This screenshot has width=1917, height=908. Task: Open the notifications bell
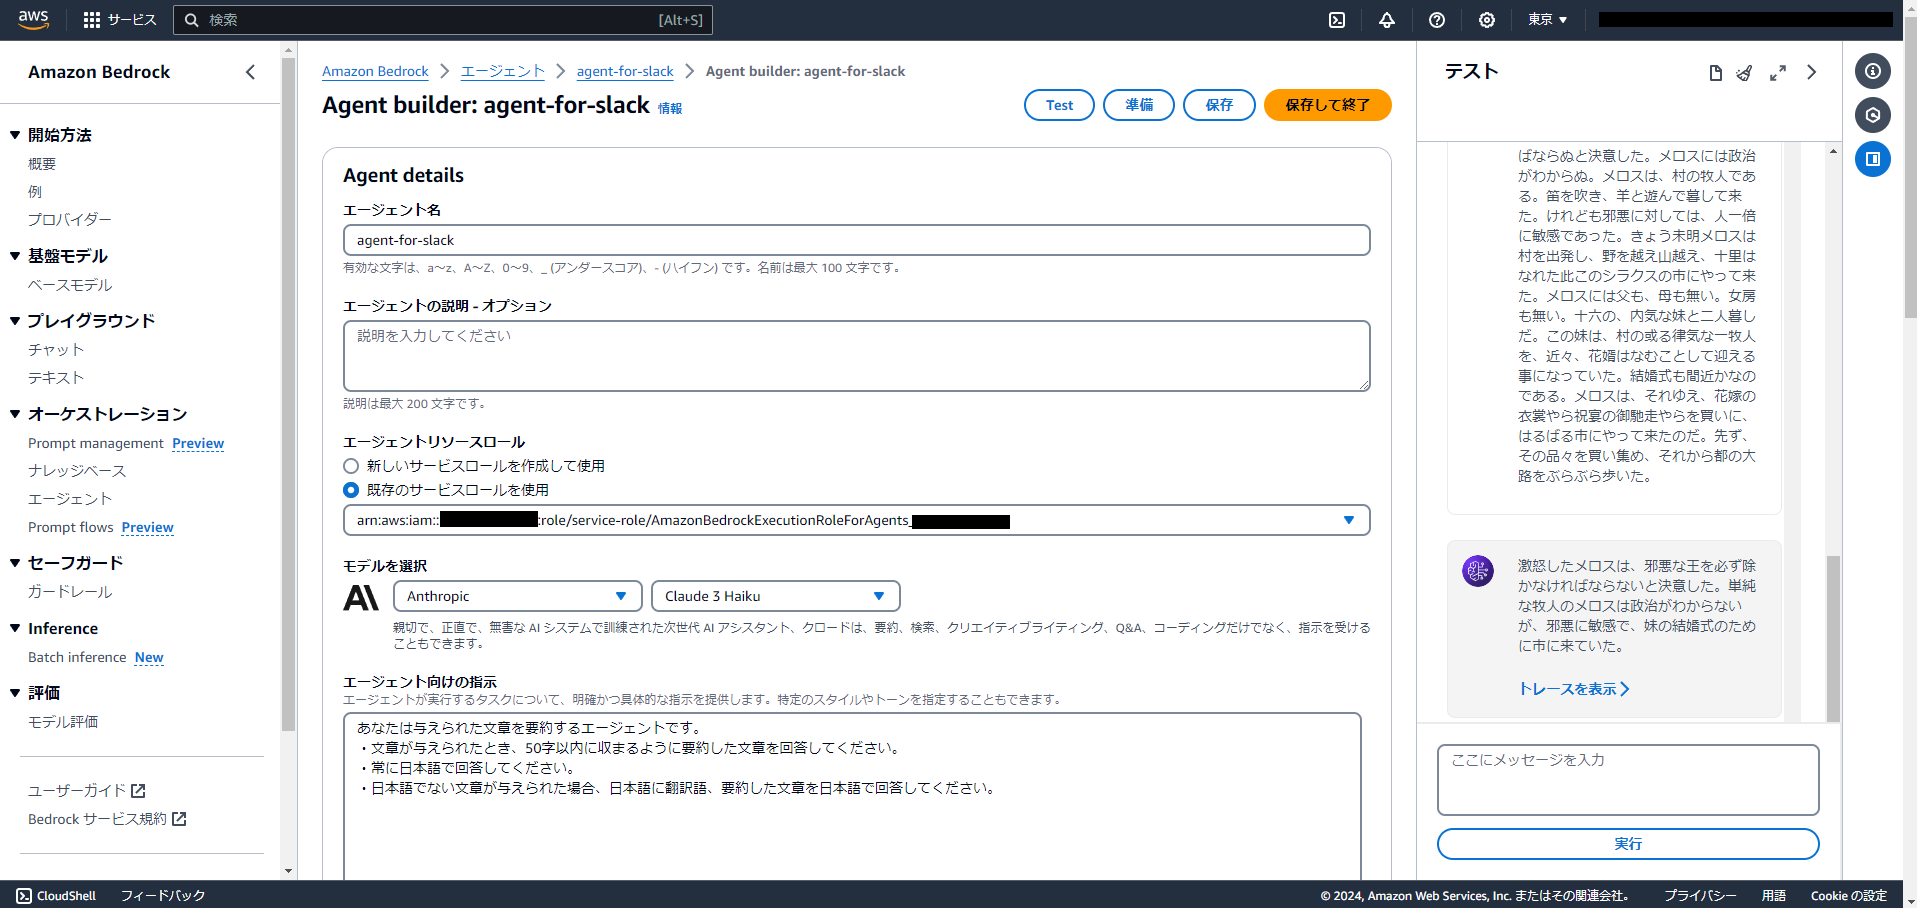1387,20
